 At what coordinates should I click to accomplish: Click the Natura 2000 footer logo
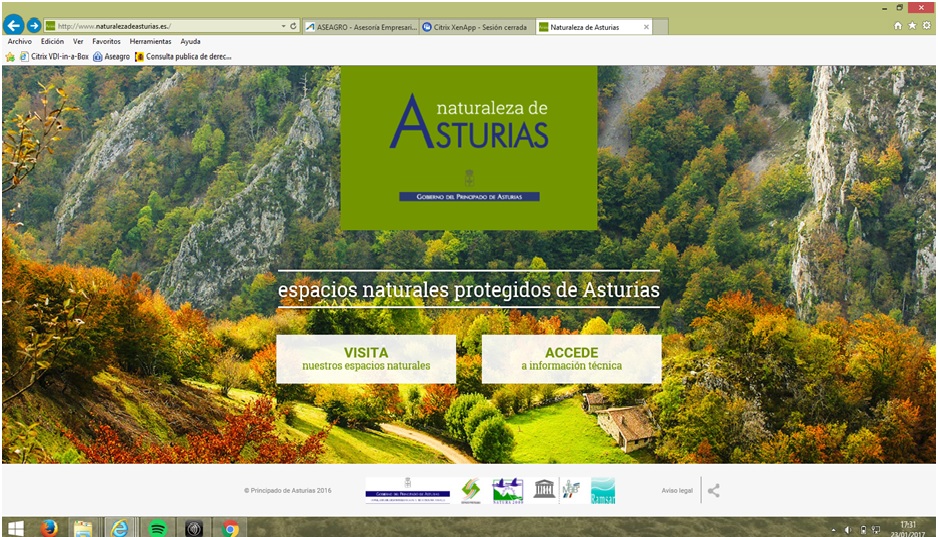pos(508,490)
